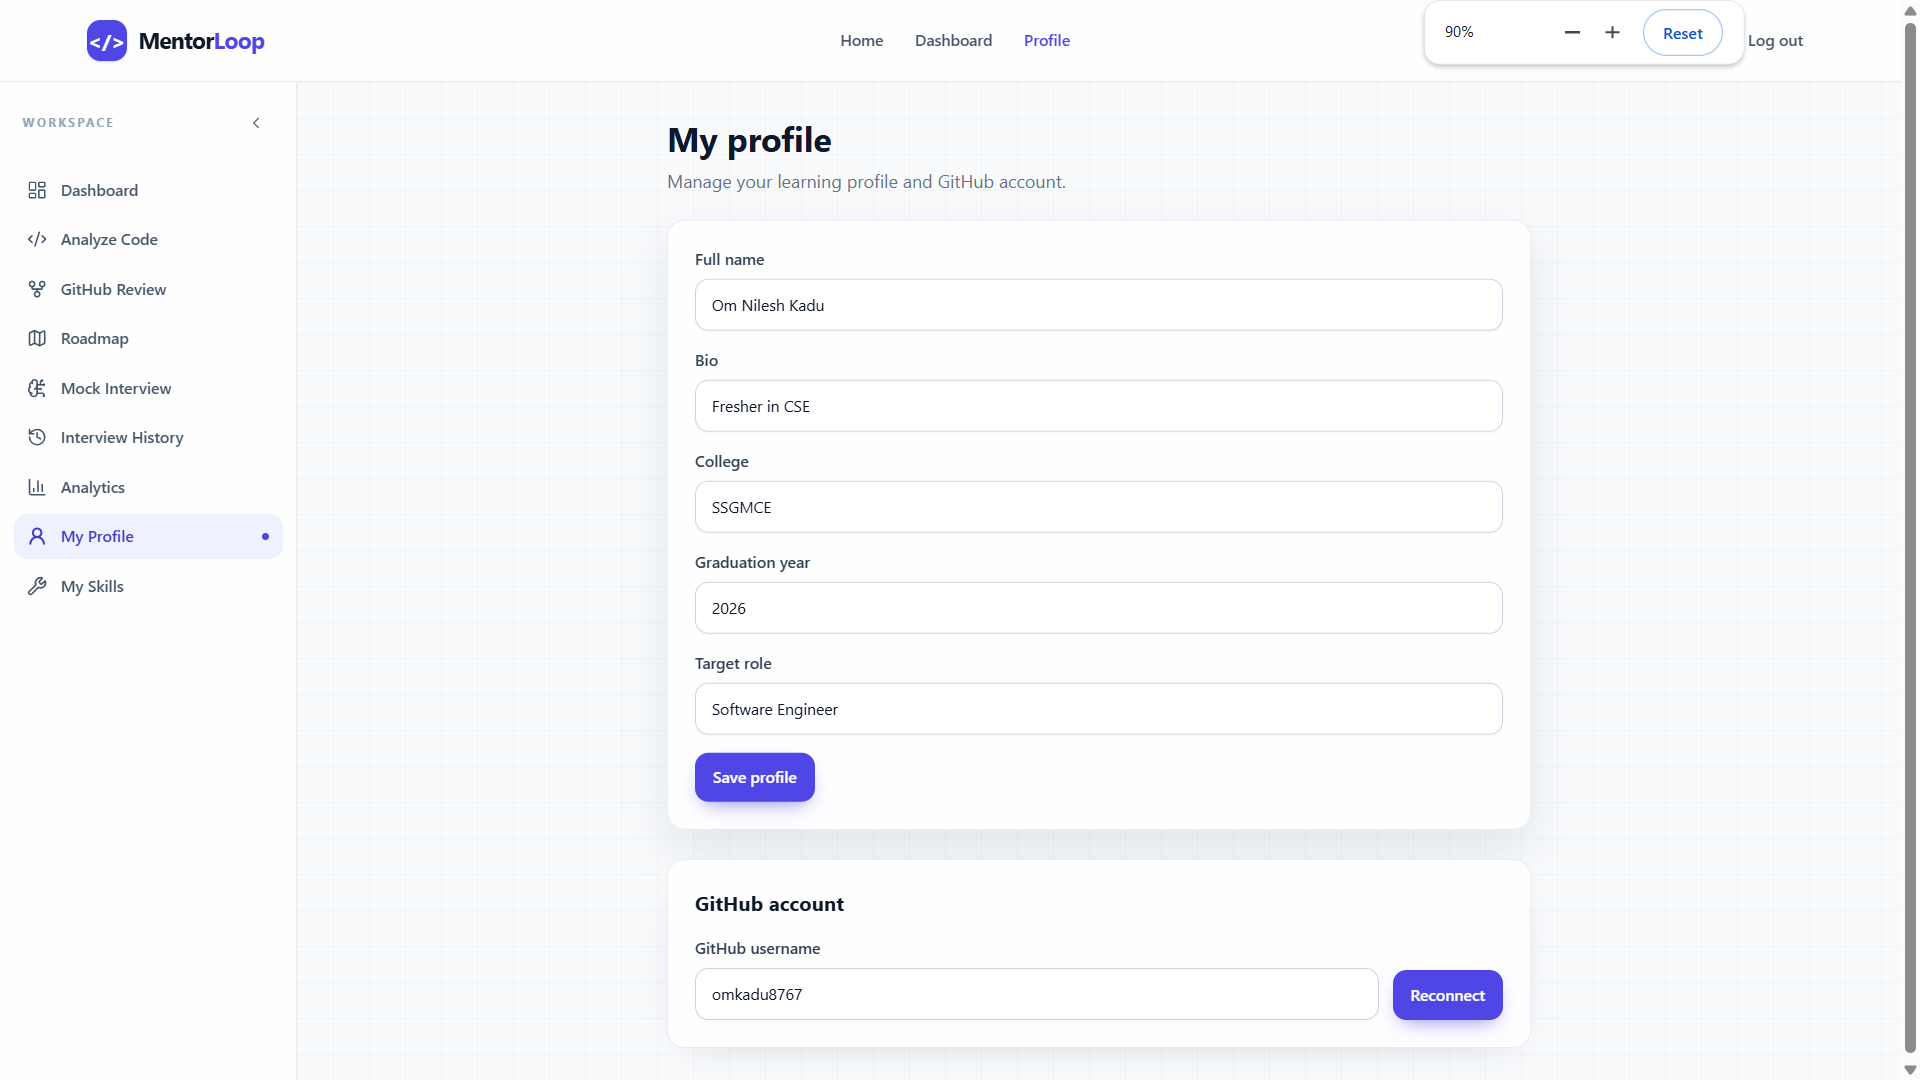The height and width of the screenshot is (1080, 1920).
Task: Reset the zoom level
Action: pyautogui.click(x=1682, y=33)
